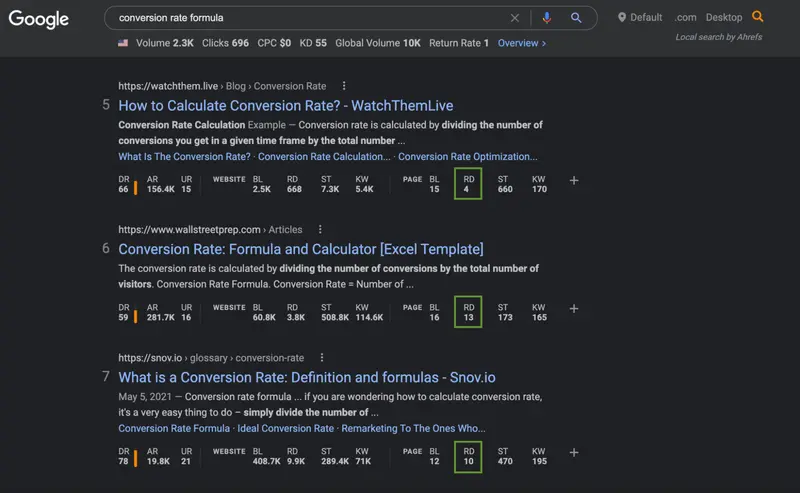Viewport: 800px width, 493px height.
Task: Click the Clicks 696 metric
Action: [226, 43]
